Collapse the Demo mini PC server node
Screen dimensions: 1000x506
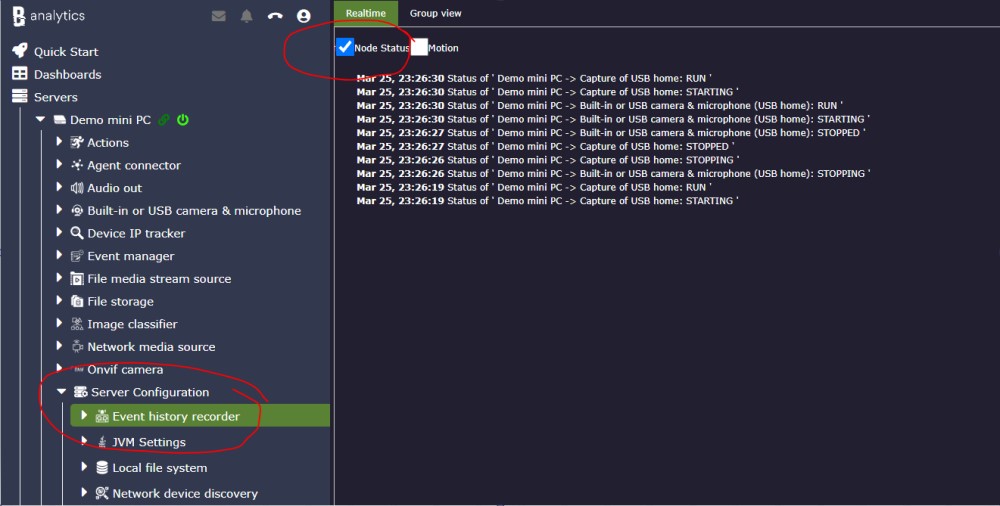pos(40,120)
